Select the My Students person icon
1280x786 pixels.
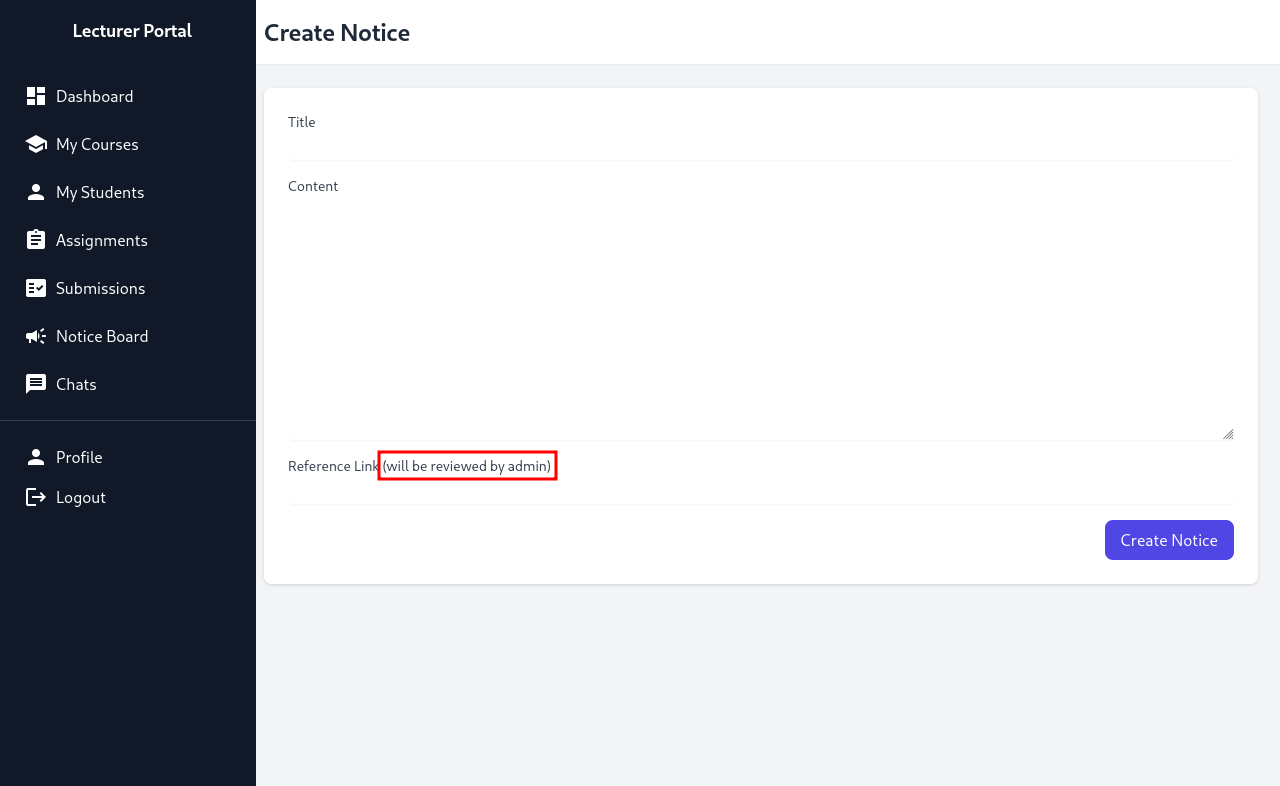pyautogui.click(x=36, y=191)
